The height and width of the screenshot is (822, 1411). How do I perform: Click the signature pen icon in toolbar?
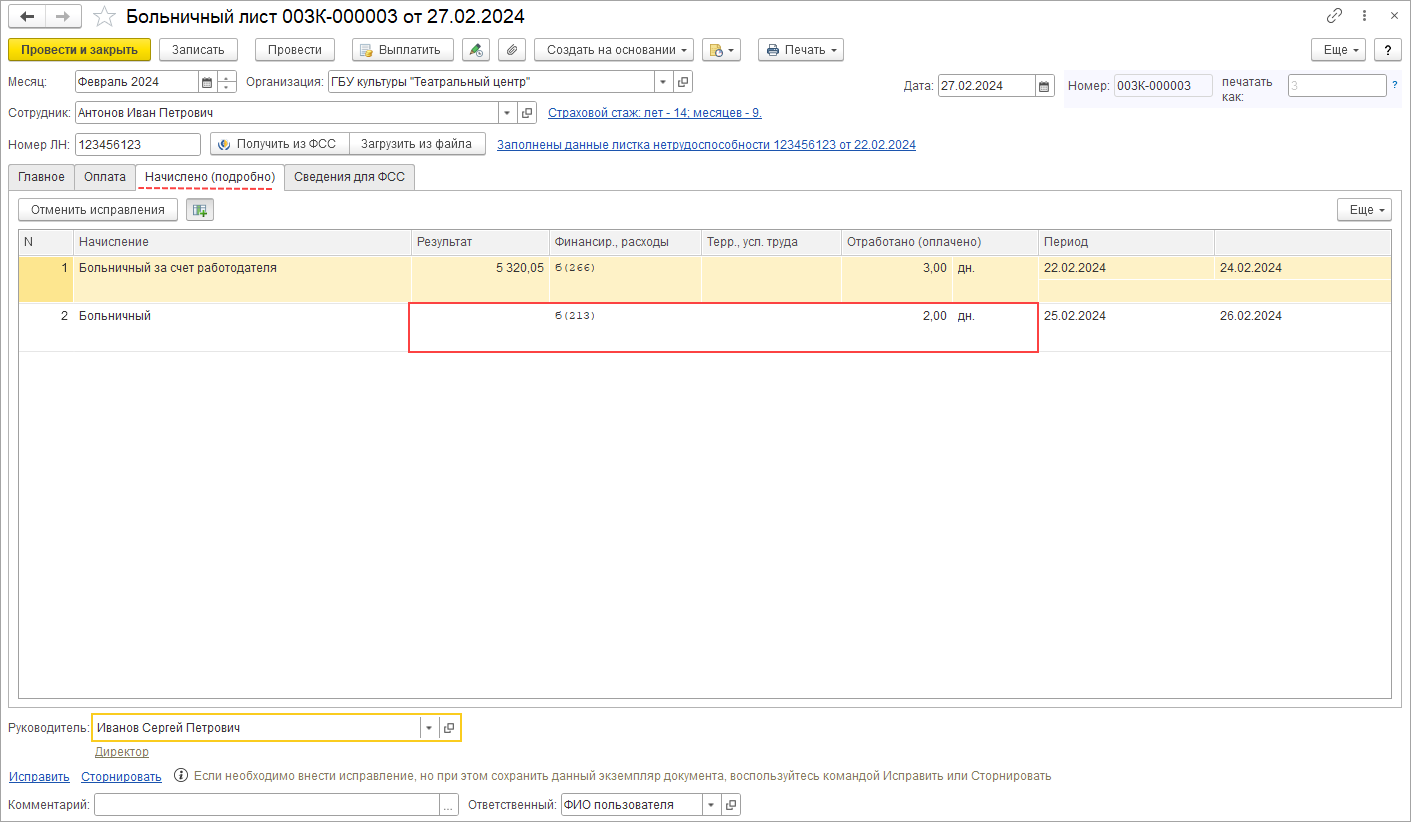click(476, 50)
